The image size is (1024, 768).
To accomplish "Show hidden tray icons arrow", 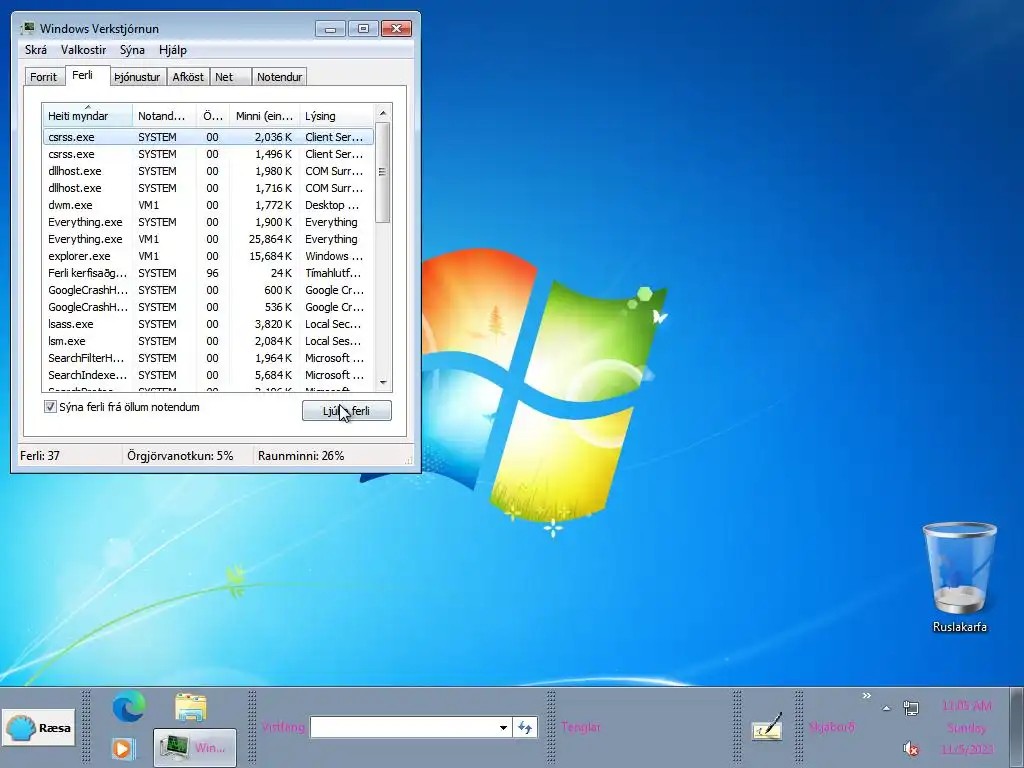I will click(x=886, y=708).
